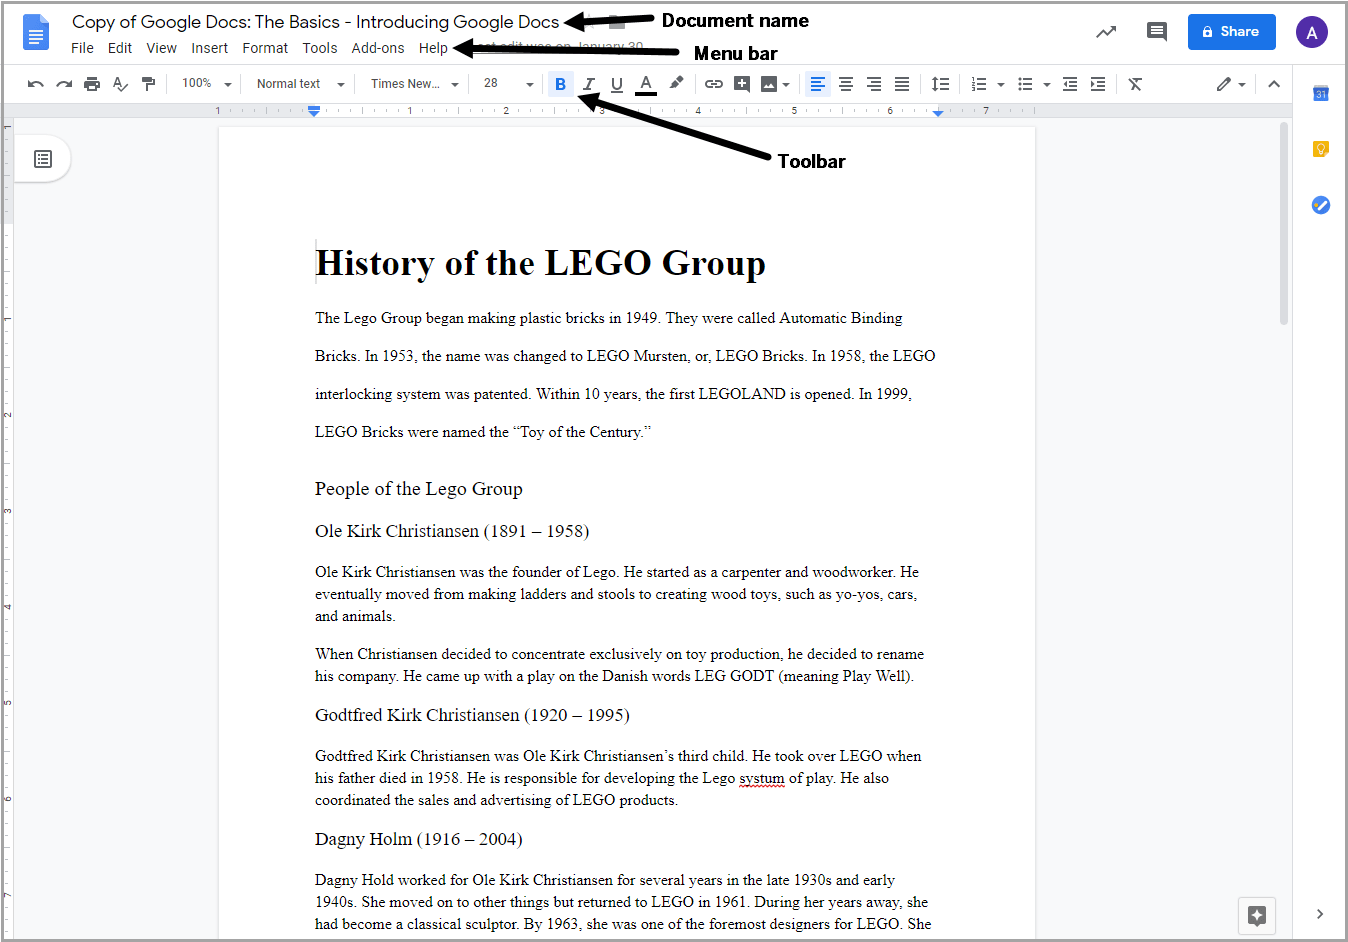1348x942 pixels.
Task: Add a comment using the toolbar icon
Action: [x=742, y=84]
